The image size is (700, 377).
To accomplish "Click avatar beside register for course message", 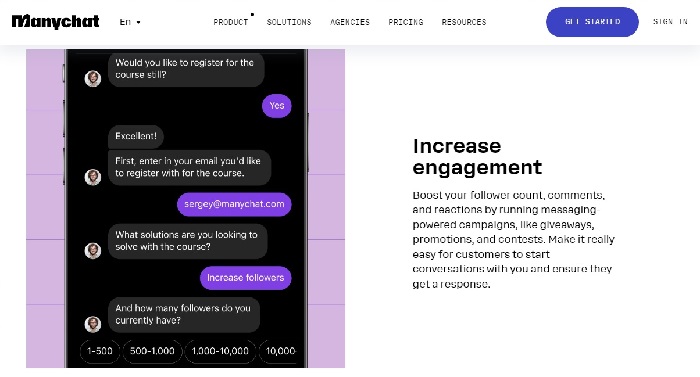I will click(93, 79).
